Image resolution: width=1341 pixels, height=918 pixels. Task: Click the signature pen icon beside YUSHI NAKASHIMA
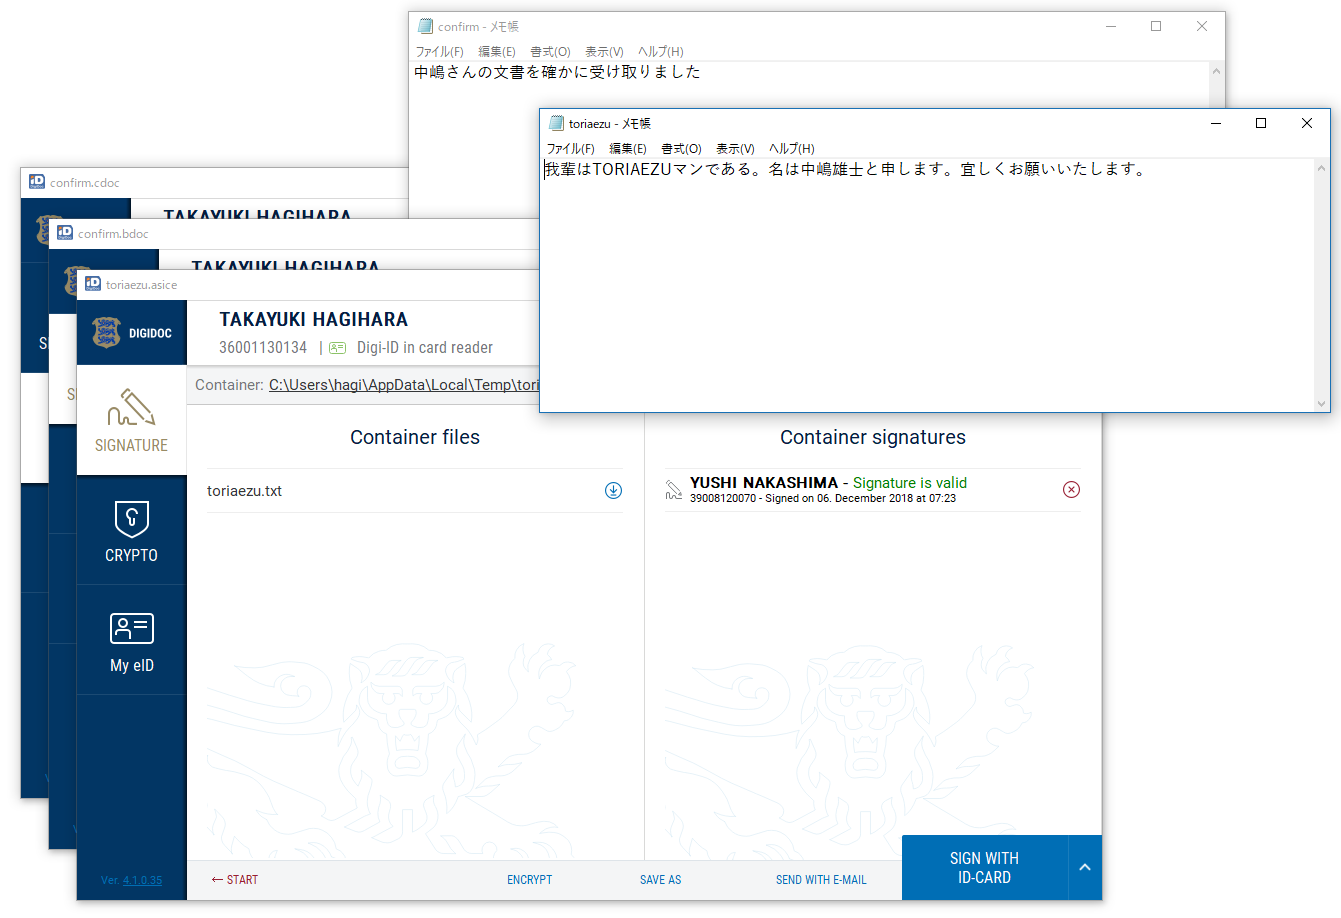[674, 490]
